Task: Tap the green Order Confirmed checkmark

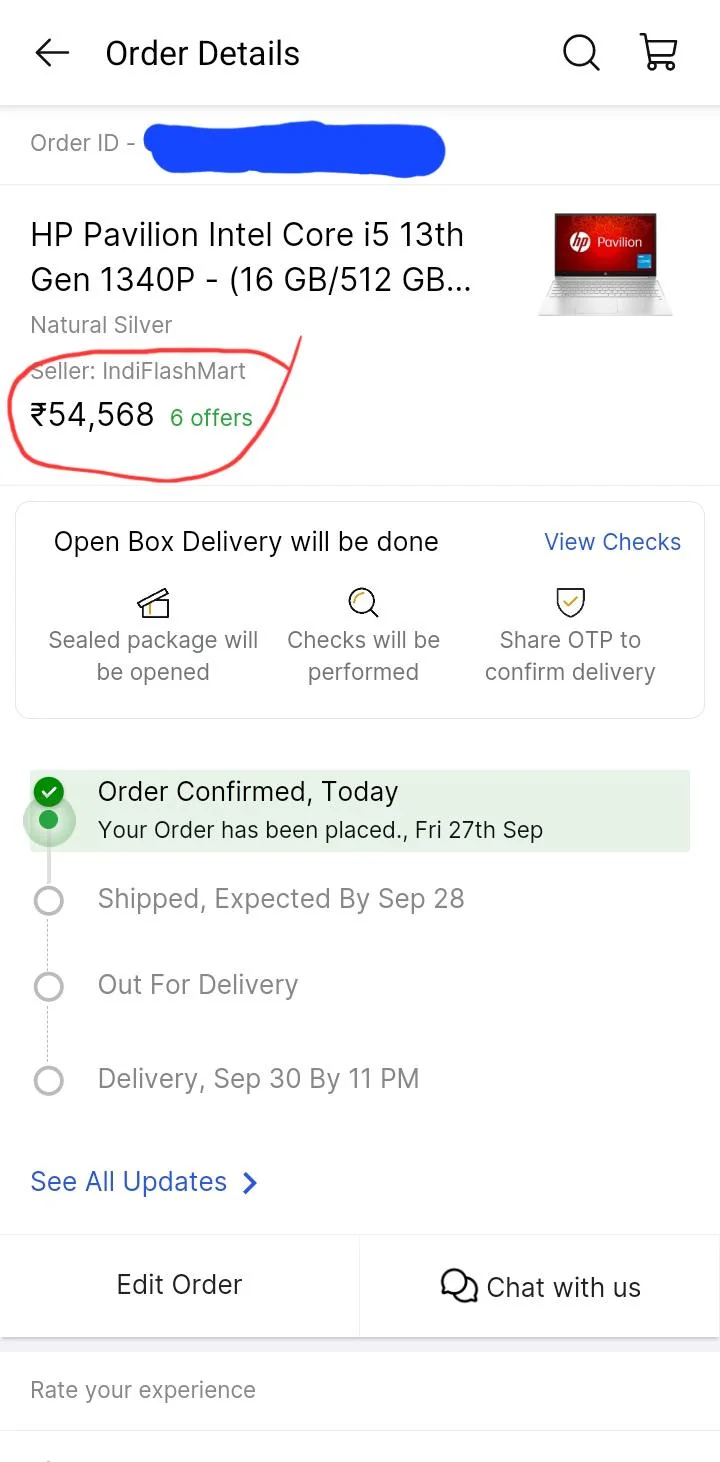Action: pyautogui.click(x=48, y=792)
